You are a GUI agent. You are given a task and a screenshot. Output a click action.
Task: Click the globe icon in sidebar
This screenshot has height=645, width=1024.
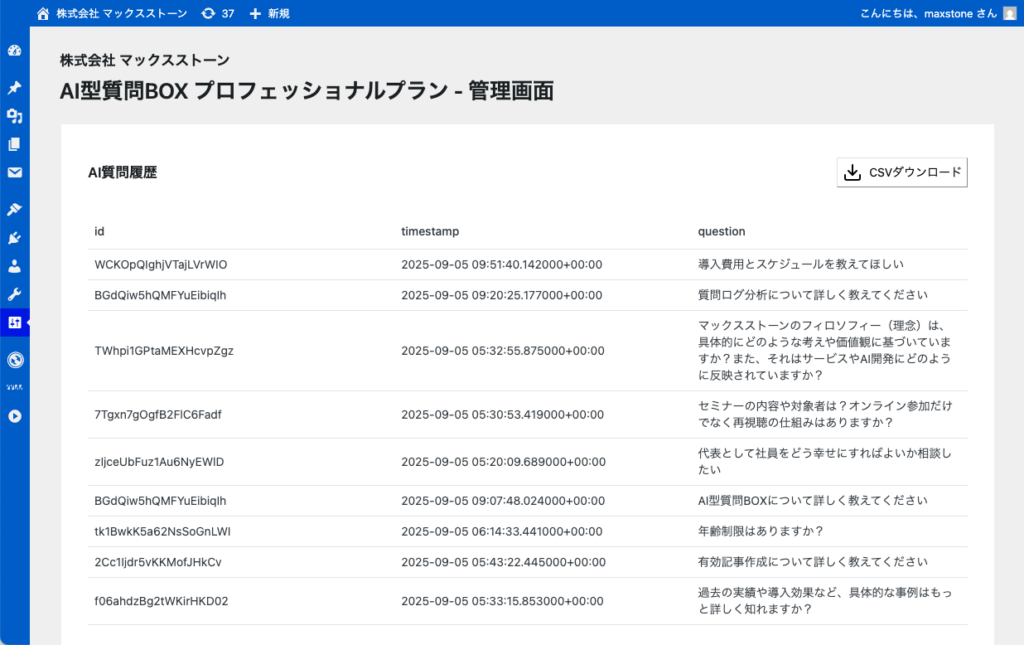point(14,360)
